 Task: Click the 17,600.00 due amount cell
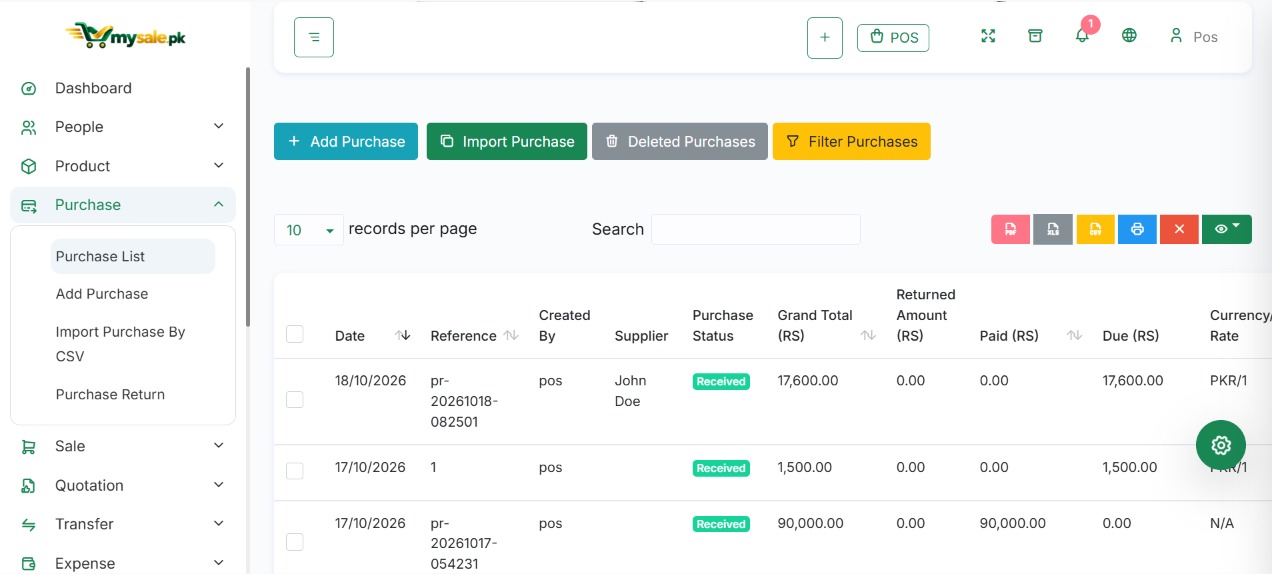click(x=1133, y=380)
